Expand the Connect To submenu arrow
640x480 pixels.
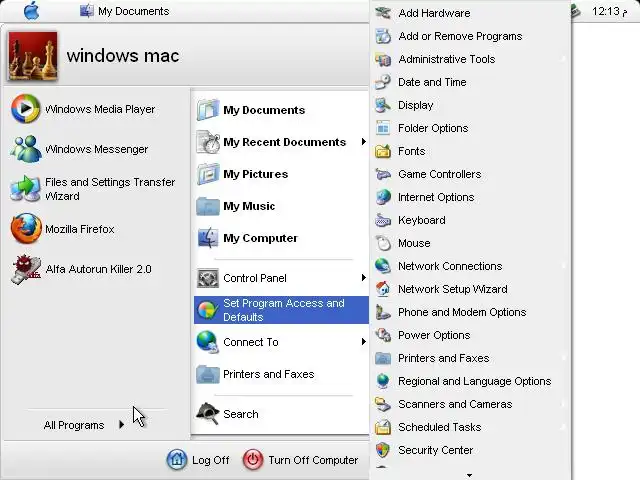tap(363, 342)
